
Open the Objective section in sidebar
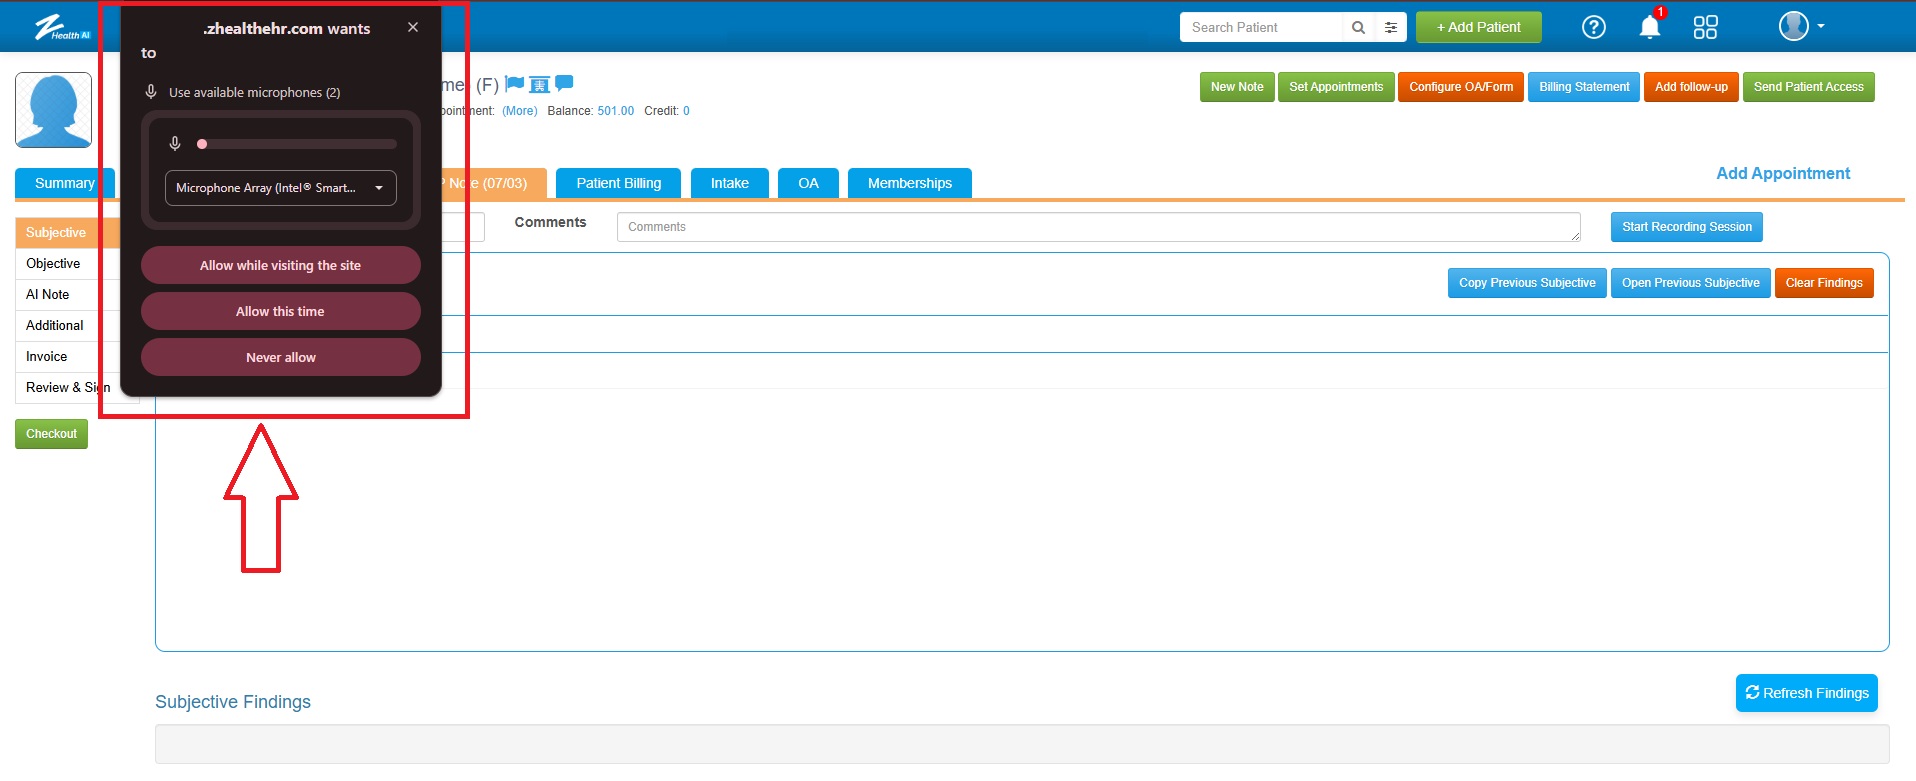[x=53, y=264]
